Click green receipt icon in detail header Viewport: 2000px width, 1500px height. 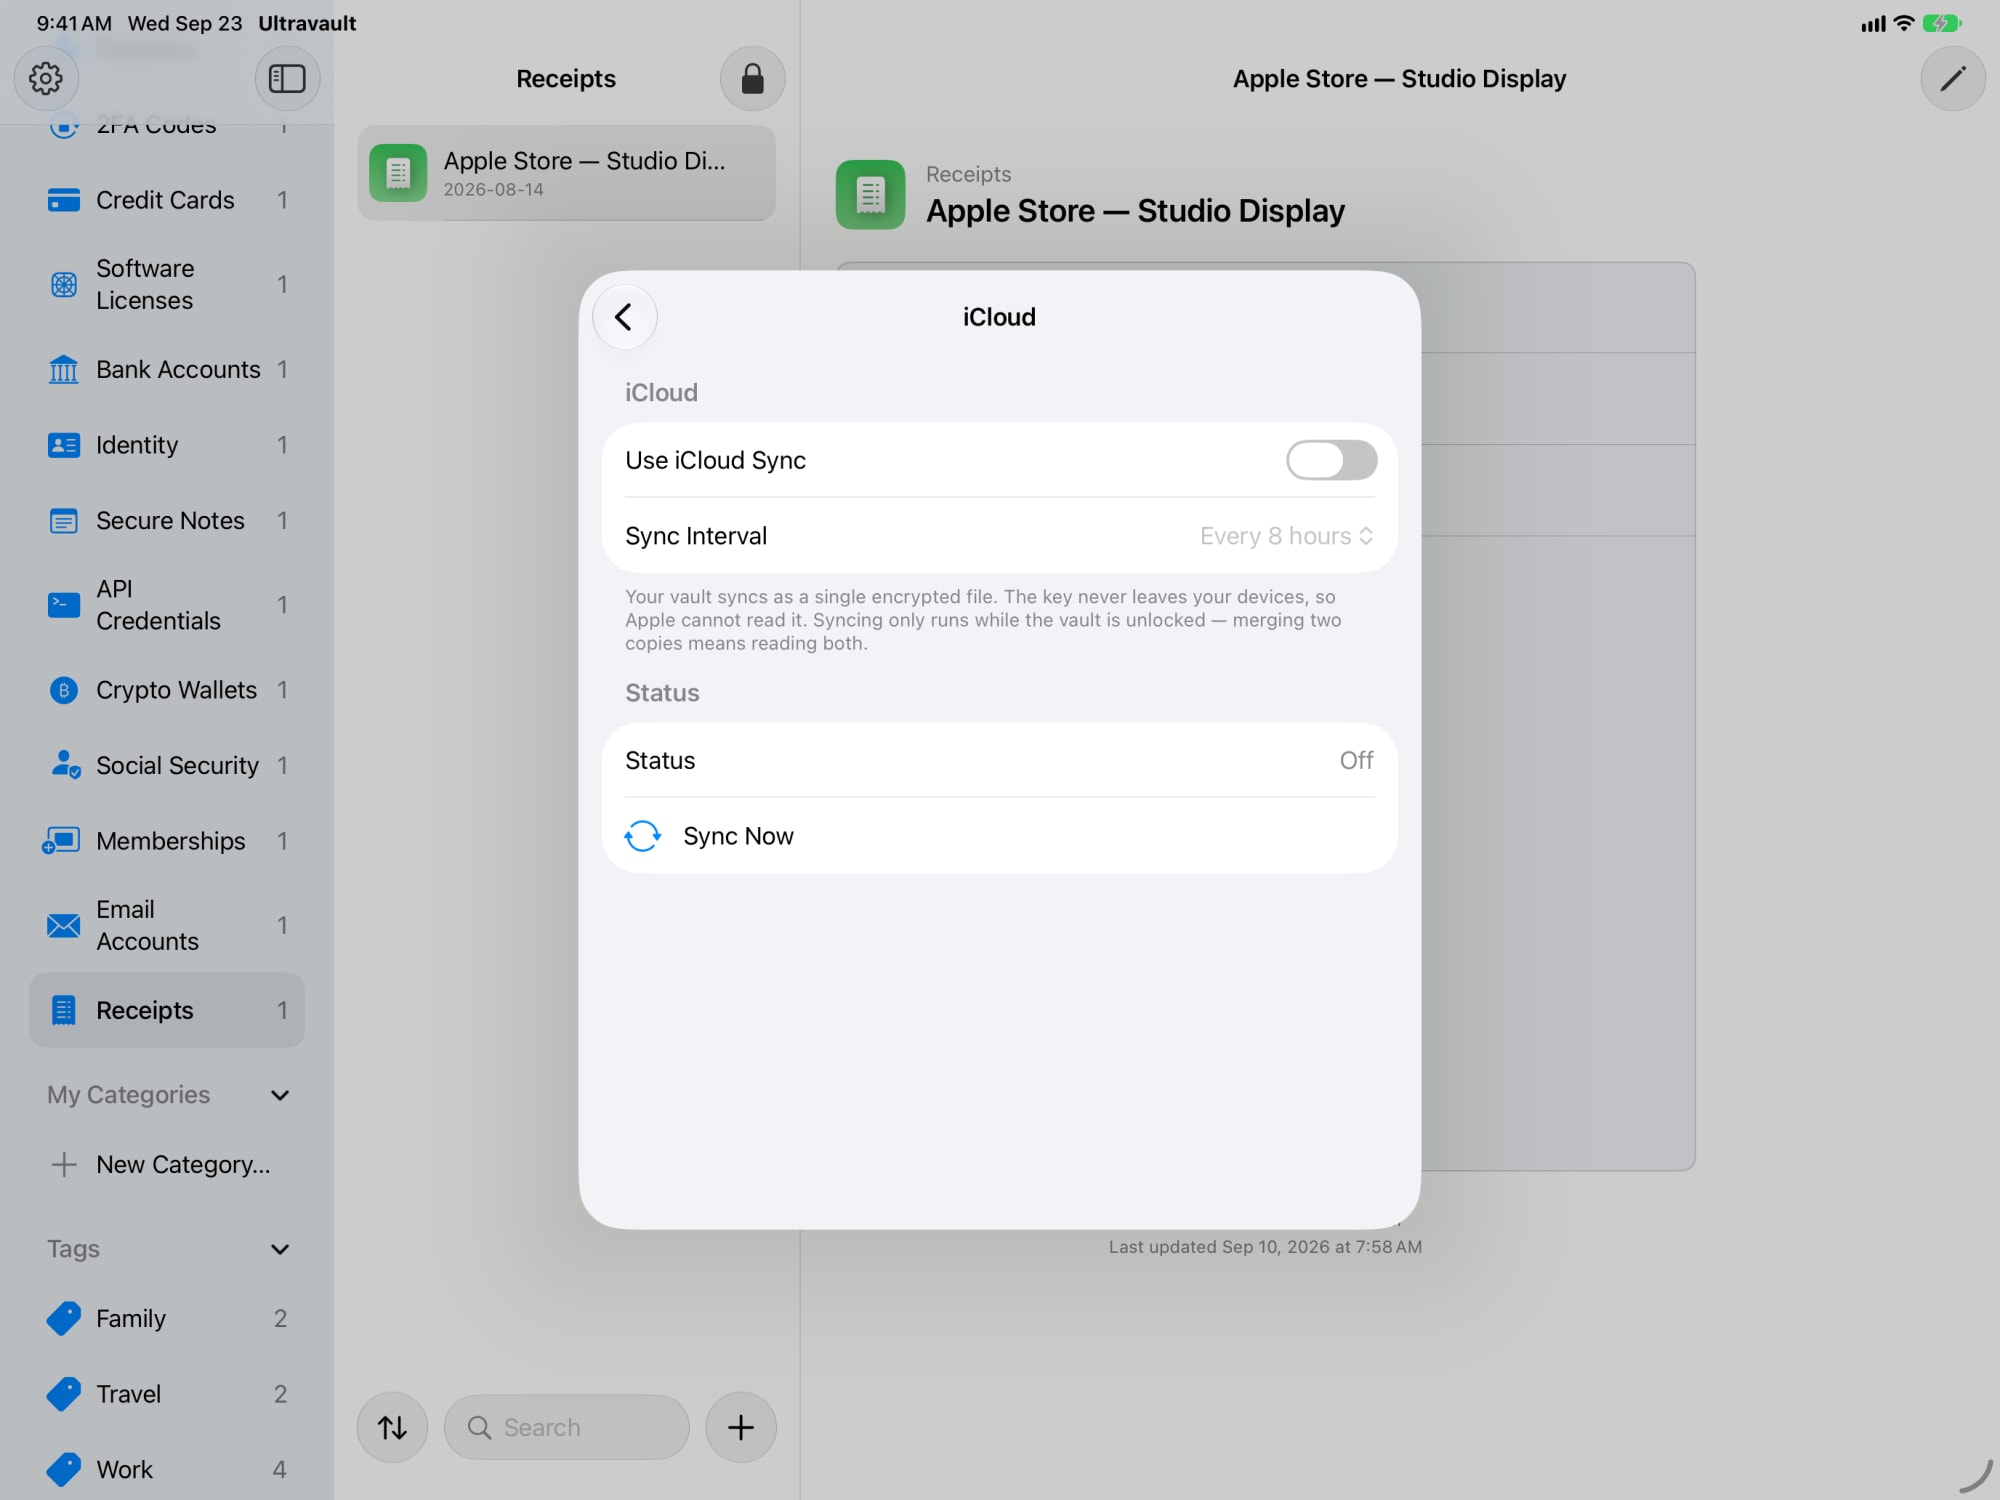pyautogui.click(x=870, y=195)
